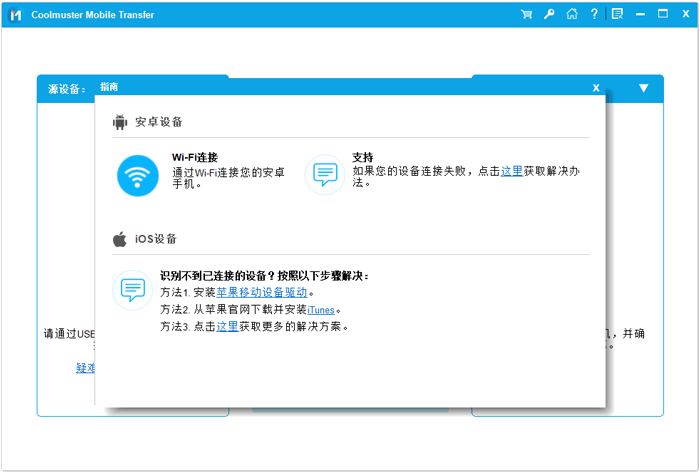Open the 这里 link in the 支持 section
The height and width of the screenshot is (472, 700).
pos(511,171)
